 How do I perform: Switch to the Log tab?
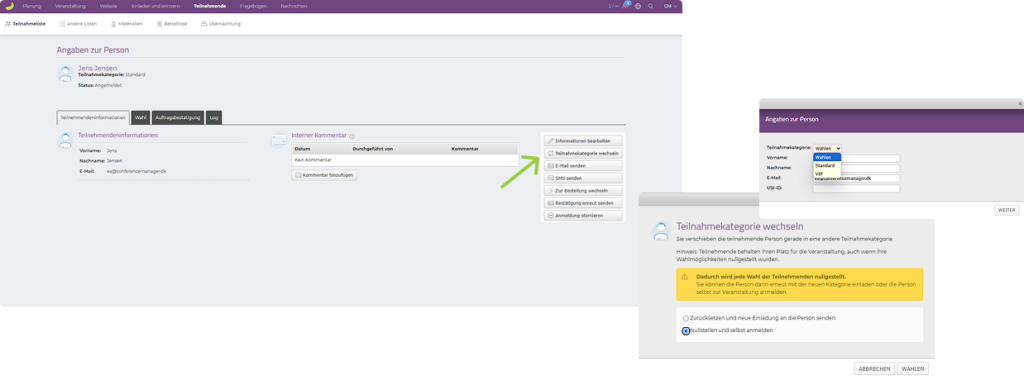214,118
